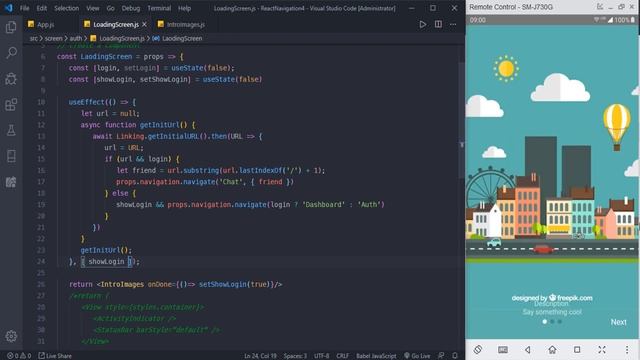This screenshot has height=360, width=640.
Task: Open the Edit menu
Action: [42, 8]
